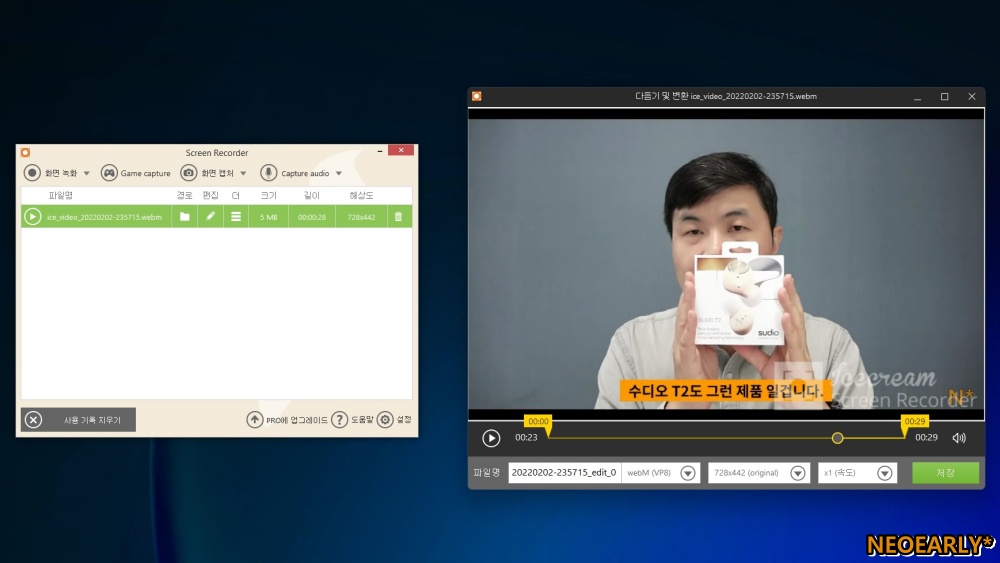Click the 728x442 resolution cell
The width and height of the screenshot is (1000, 563).
(x=361, y=217)
